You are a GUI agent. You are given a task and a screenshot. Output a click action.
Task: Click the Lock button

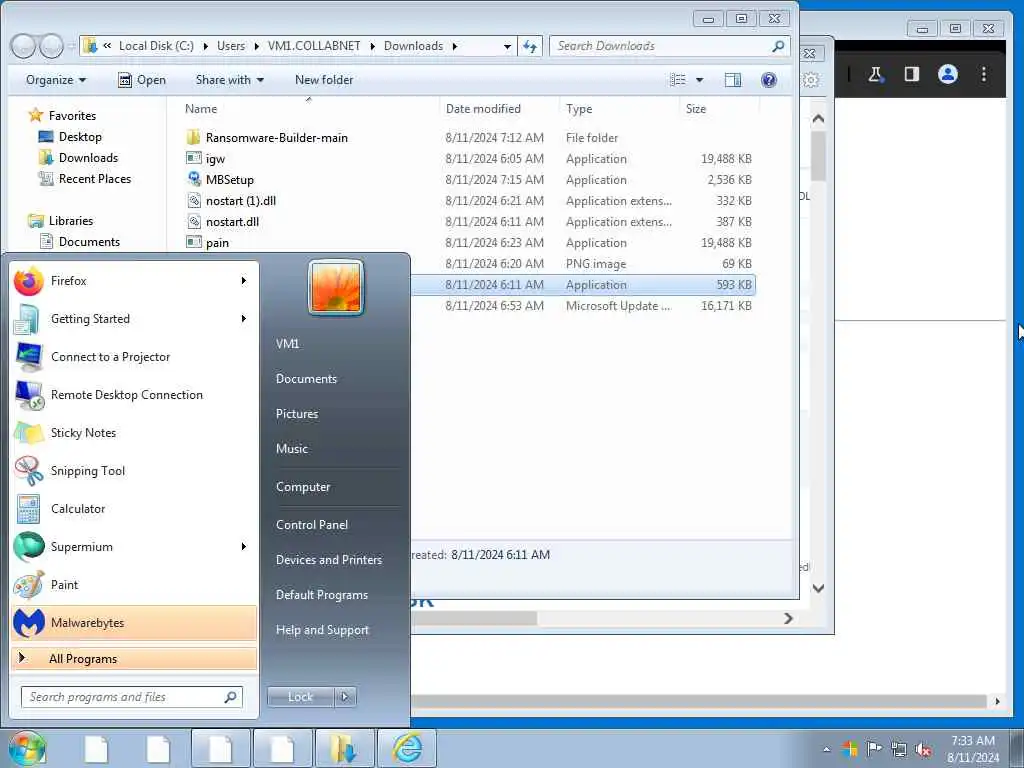300,697
